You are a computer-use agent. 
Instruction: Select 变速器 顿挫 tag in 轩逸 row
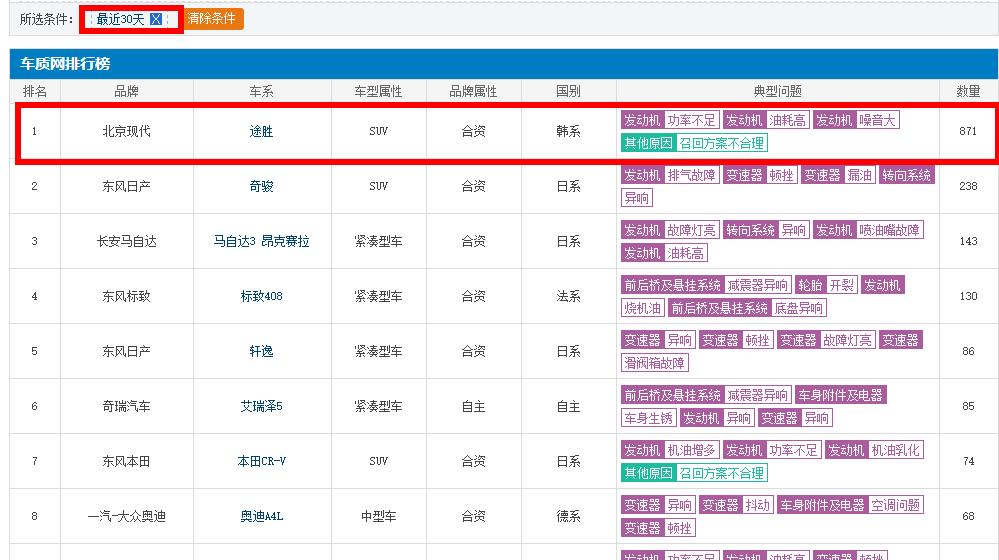coord(736,340)
